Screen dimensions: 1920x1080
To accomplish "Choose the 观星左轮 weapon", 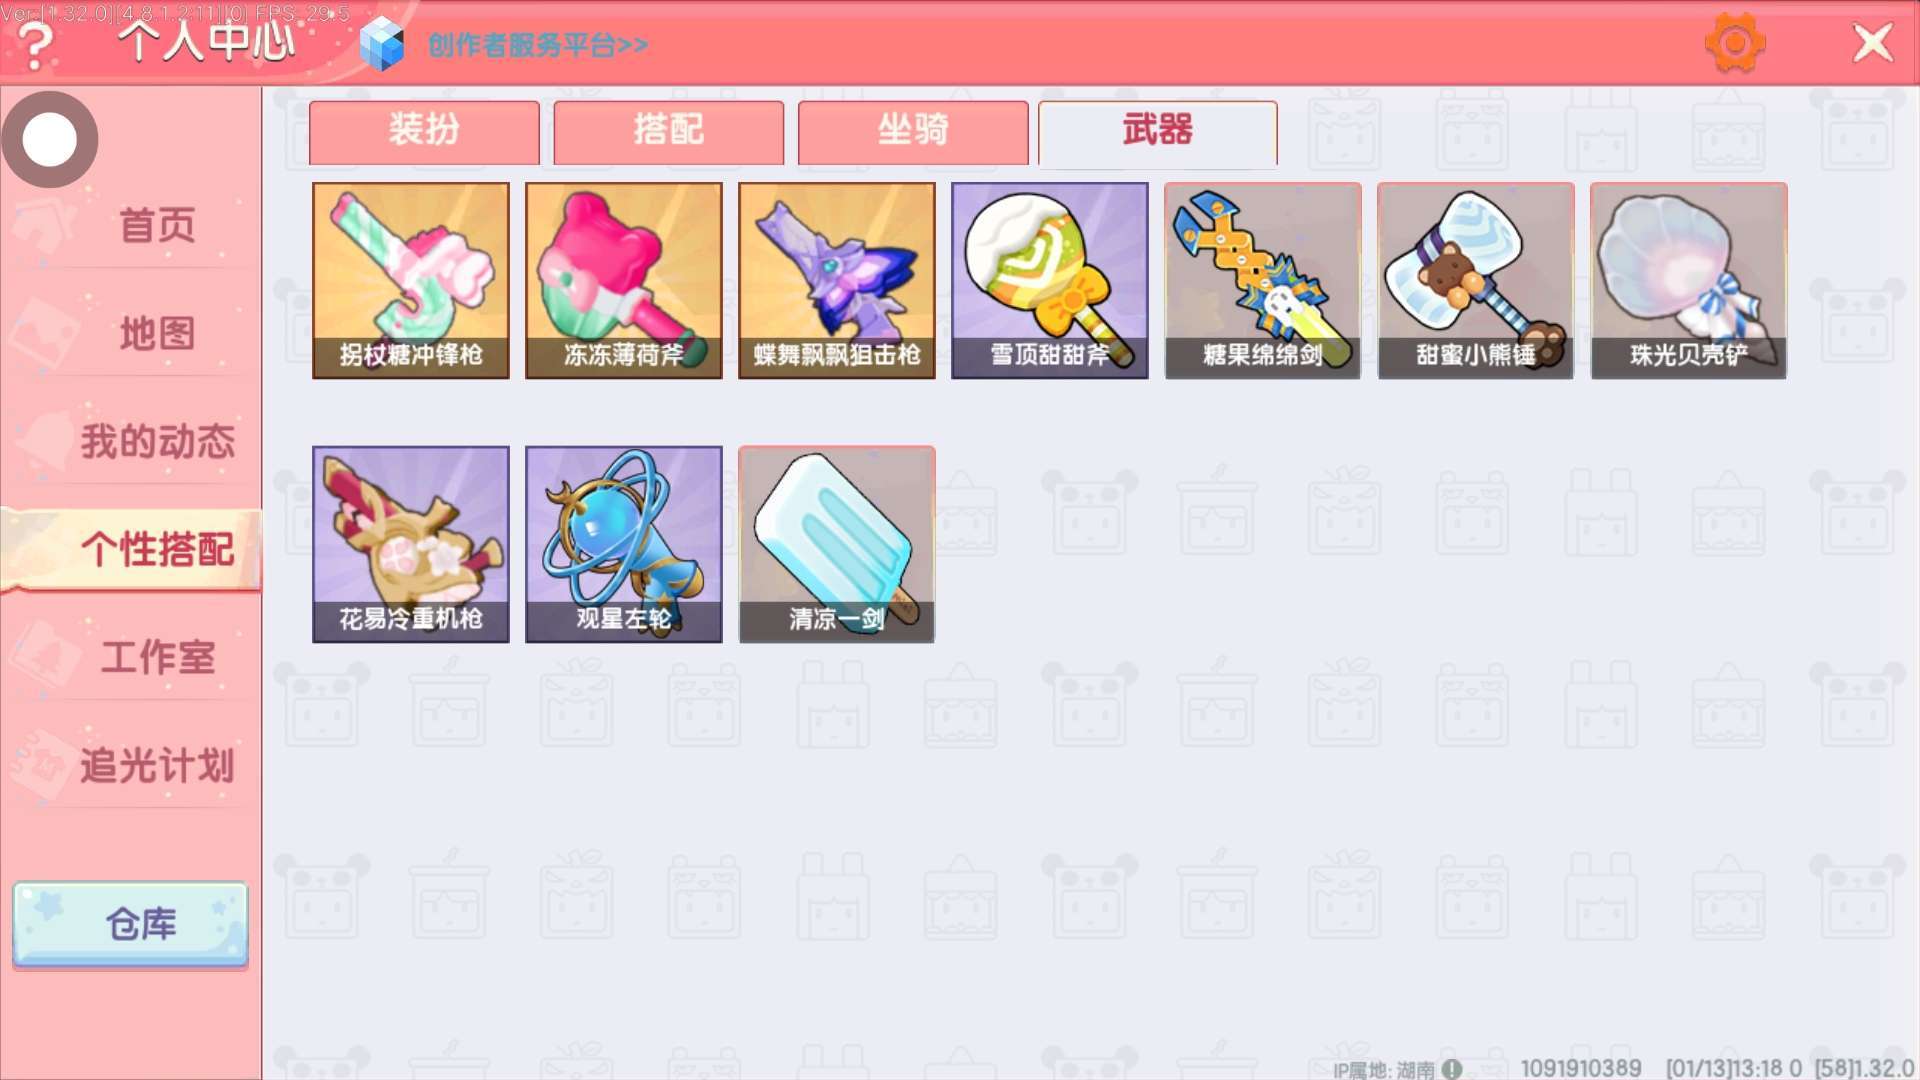I will (624, 544).
